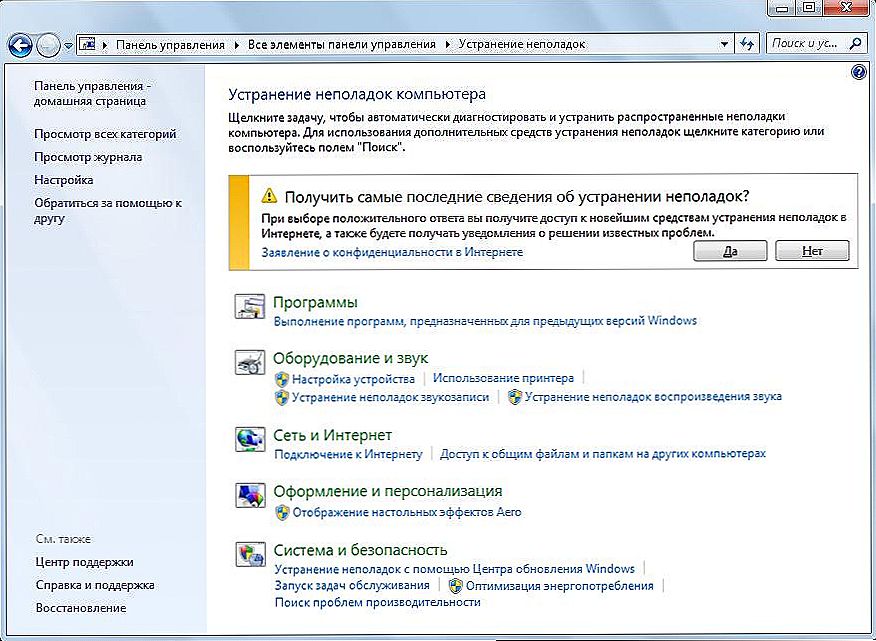
Task: Open 'Устранение неполадок с помощью Центра обновления Windows'
Action: click(455, 569)
